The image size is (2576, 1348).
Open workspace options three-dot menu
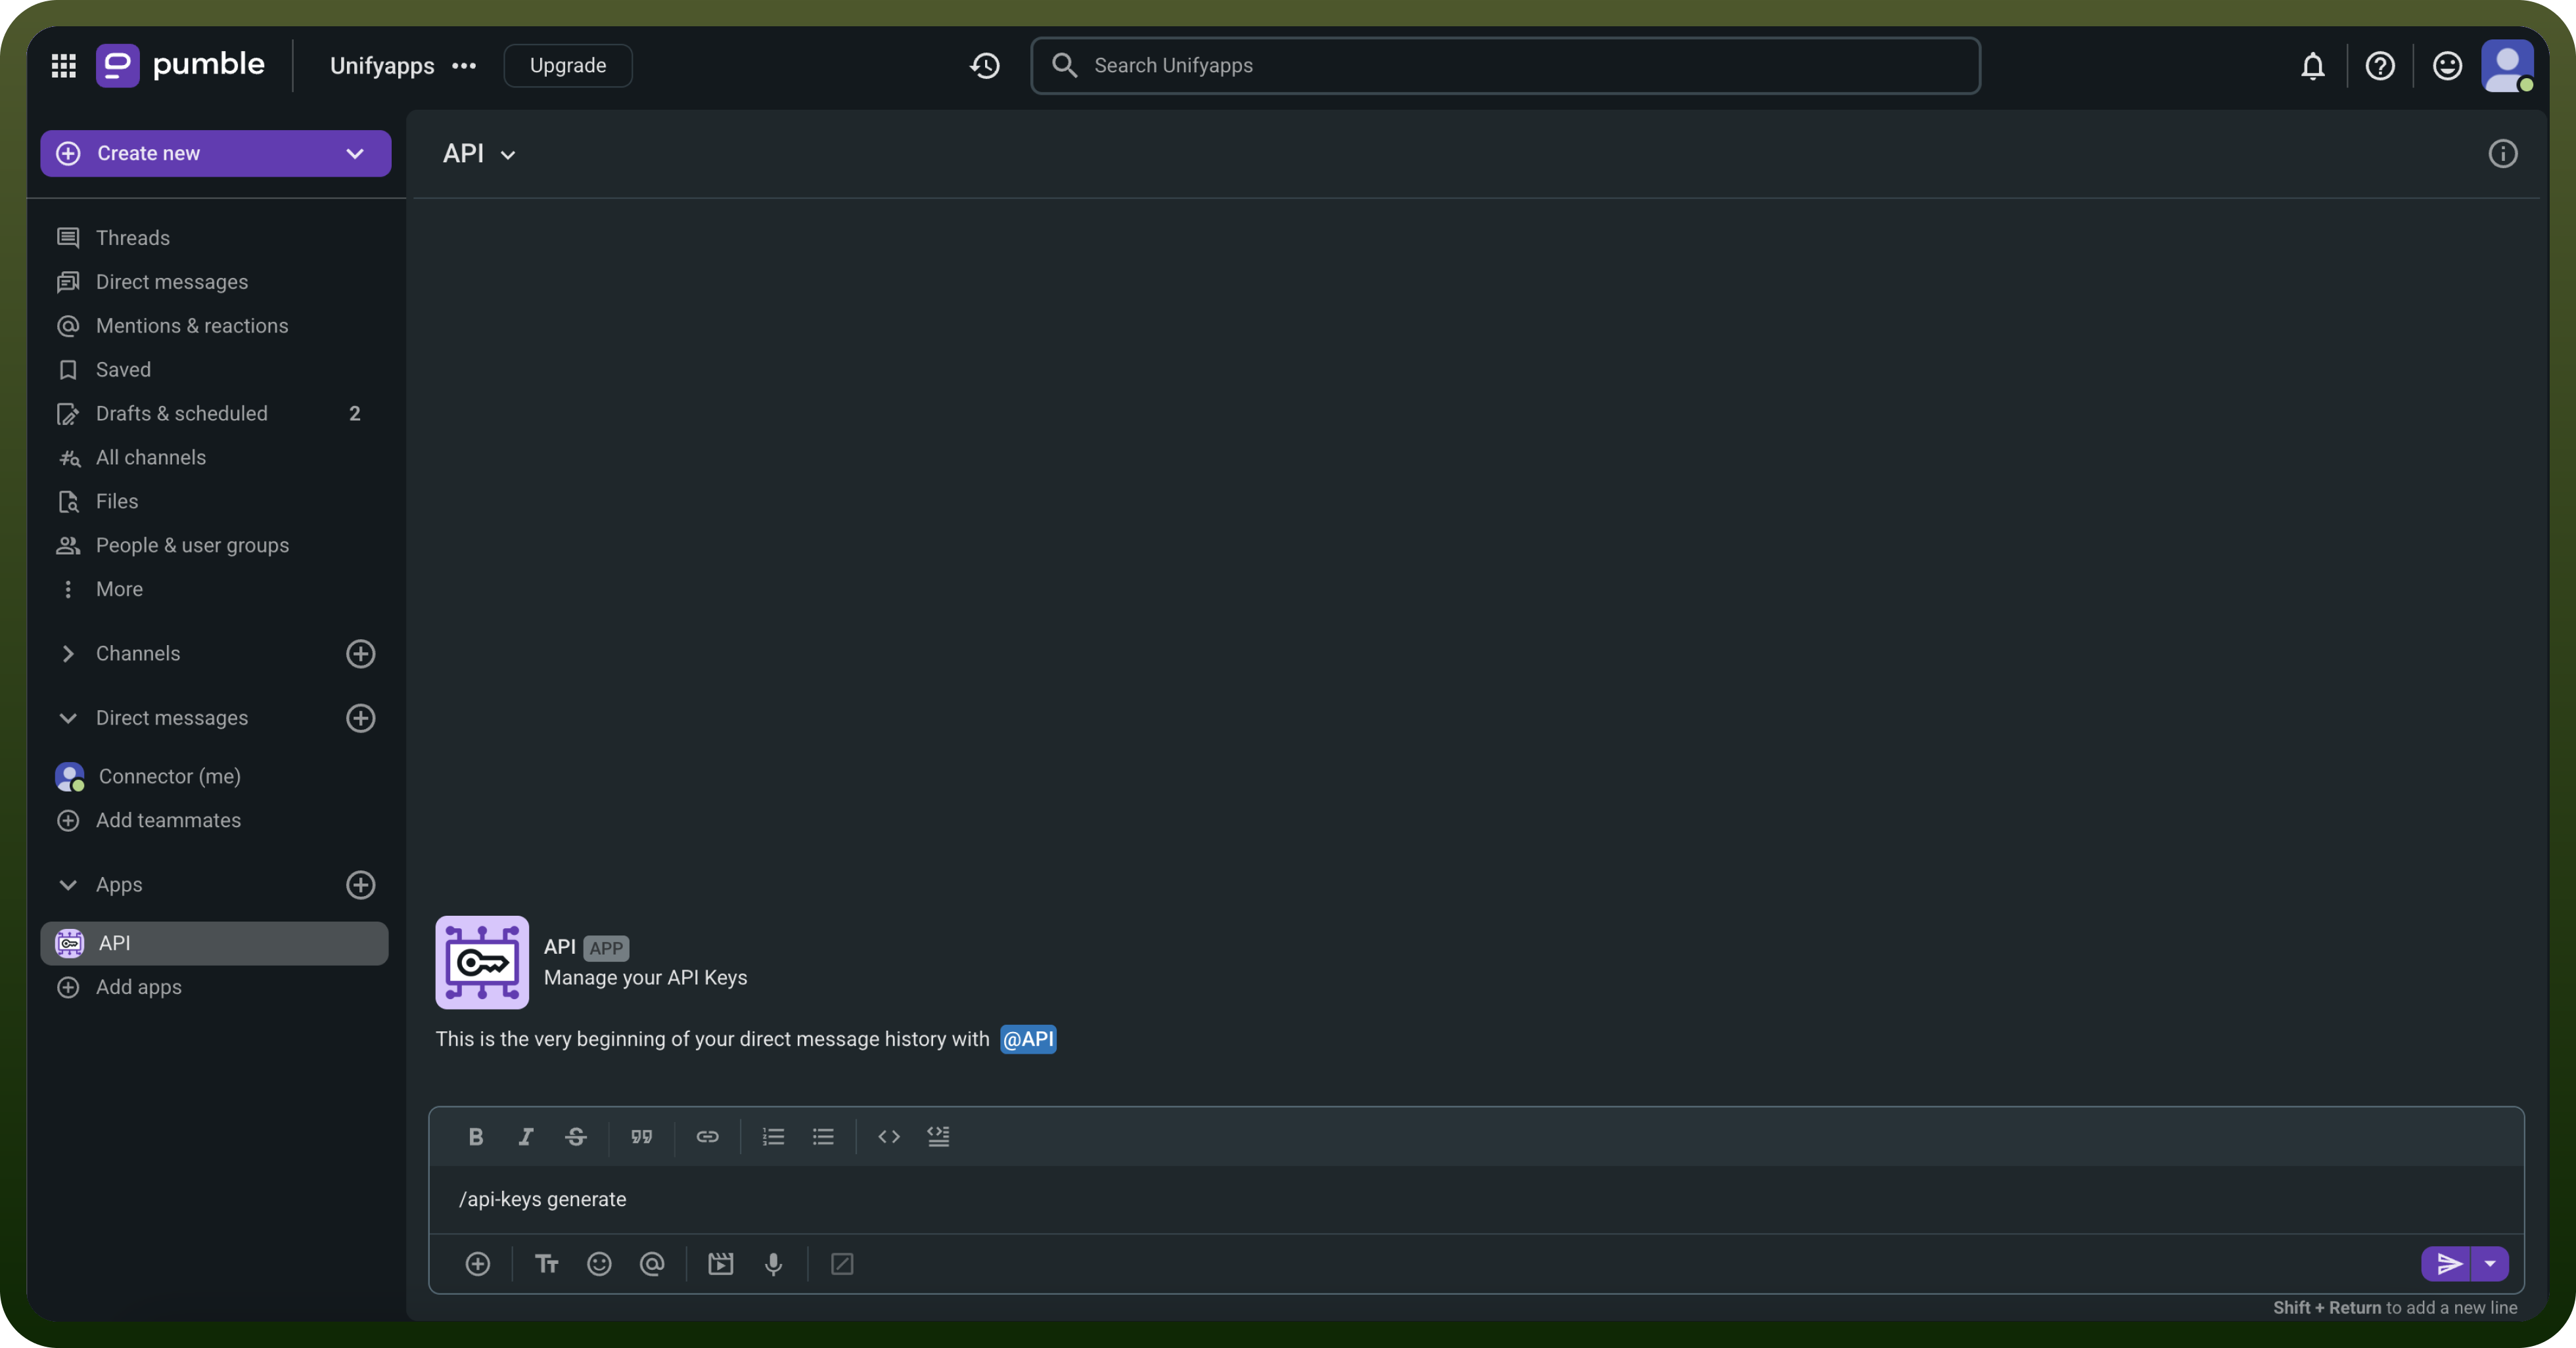[x=464, y=66]
